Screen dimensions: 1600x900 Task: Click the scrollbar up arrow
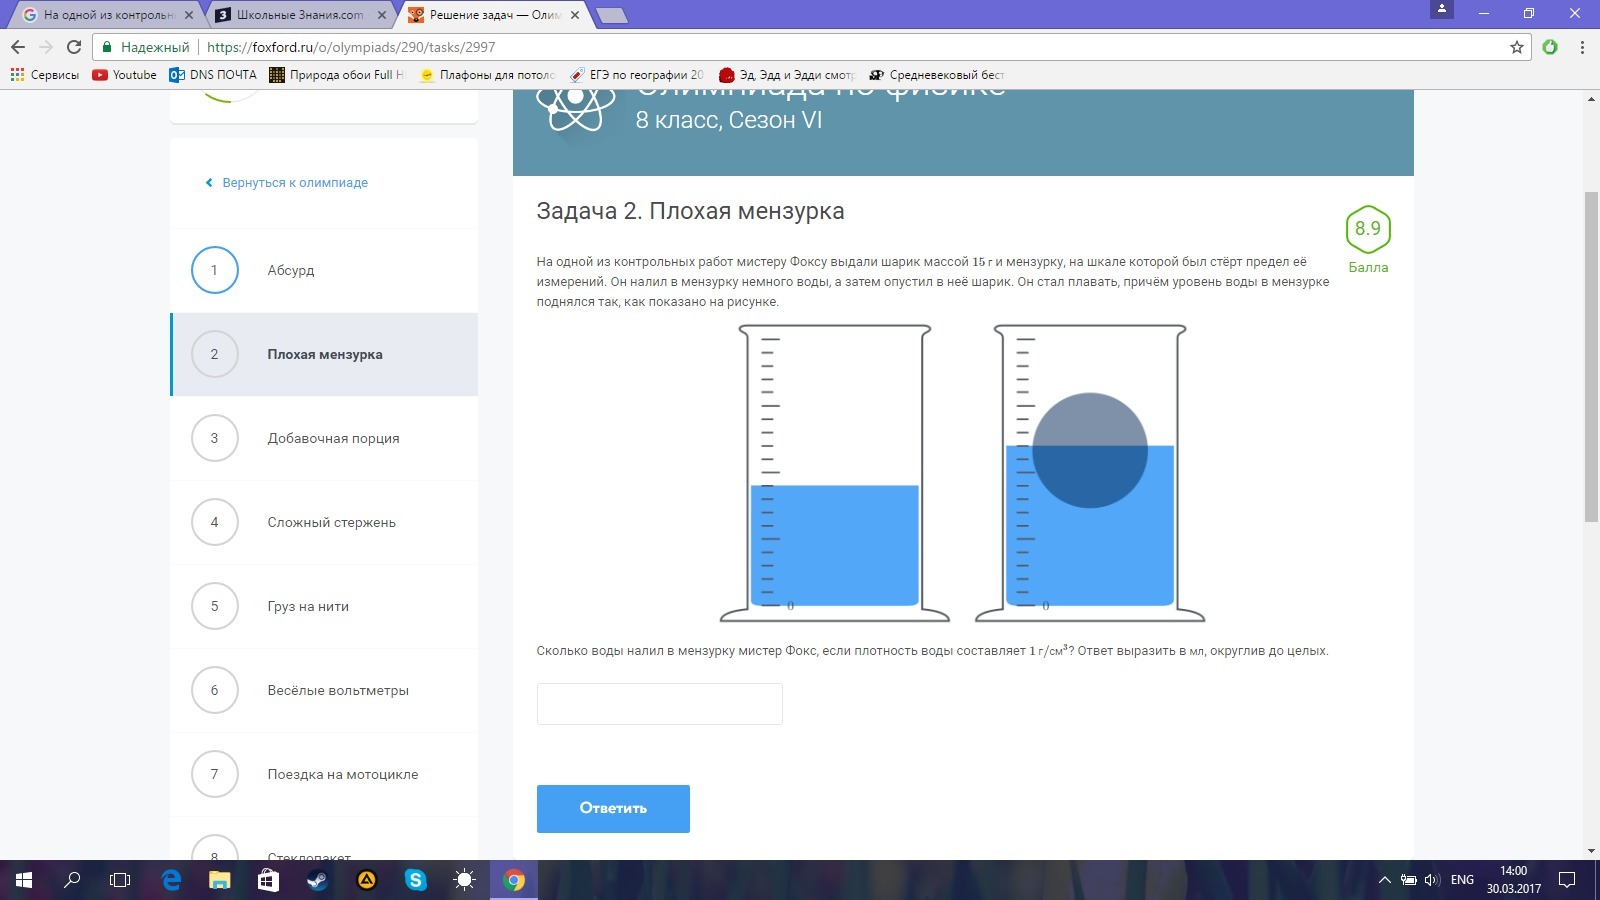pyautogui.click(x=1591, y=98)
